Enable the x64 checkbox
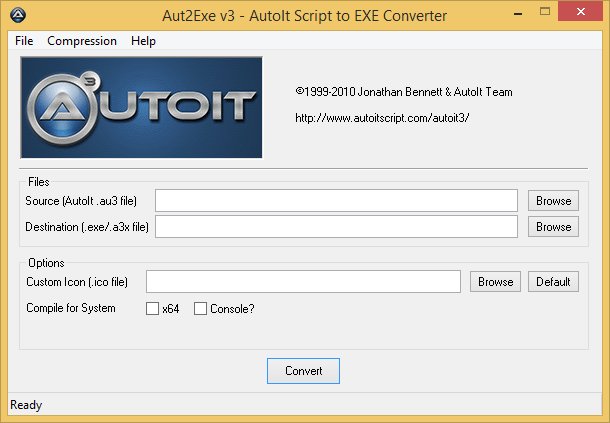 tap(152, 309)
